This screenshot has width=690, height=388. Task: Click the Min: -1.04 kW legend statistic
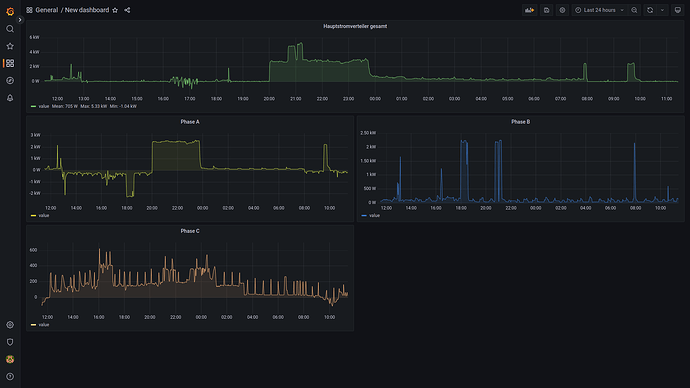pos(123,106)
